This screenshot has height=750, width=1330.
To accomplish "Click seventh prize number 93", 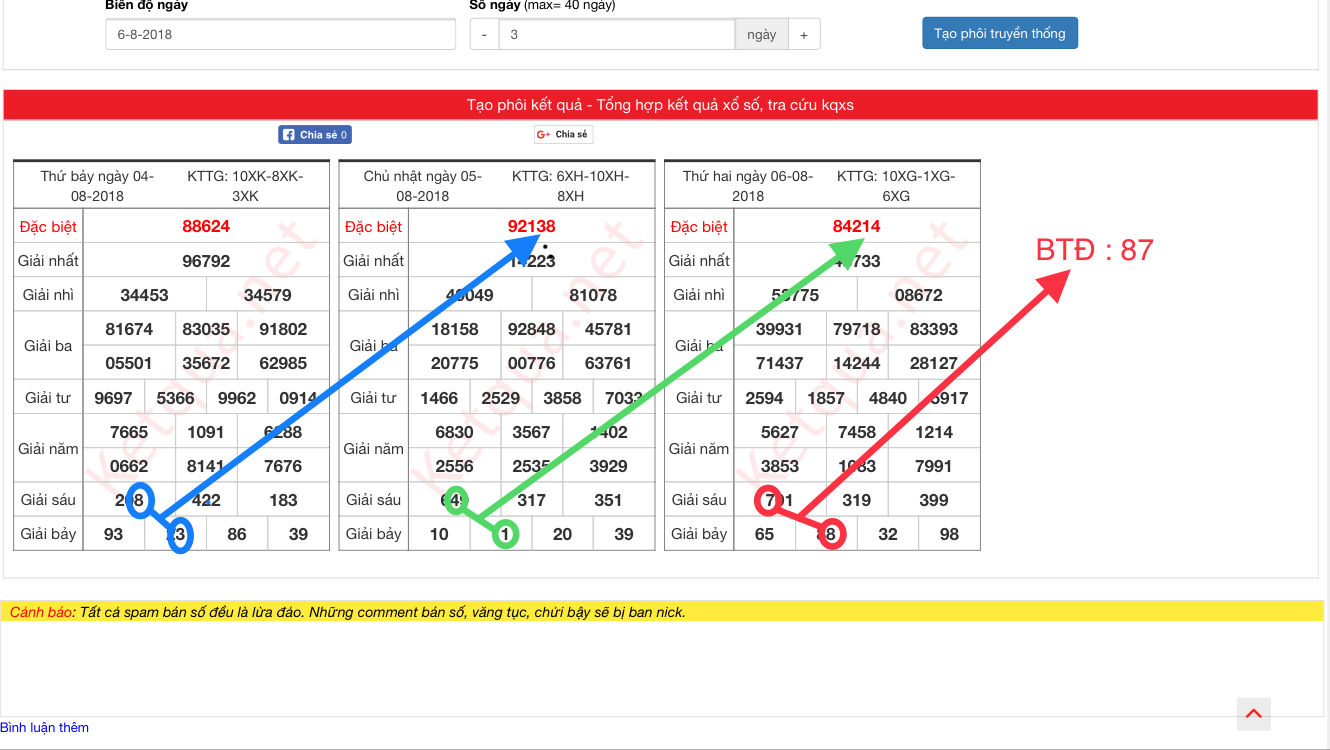I will point(113,534).
